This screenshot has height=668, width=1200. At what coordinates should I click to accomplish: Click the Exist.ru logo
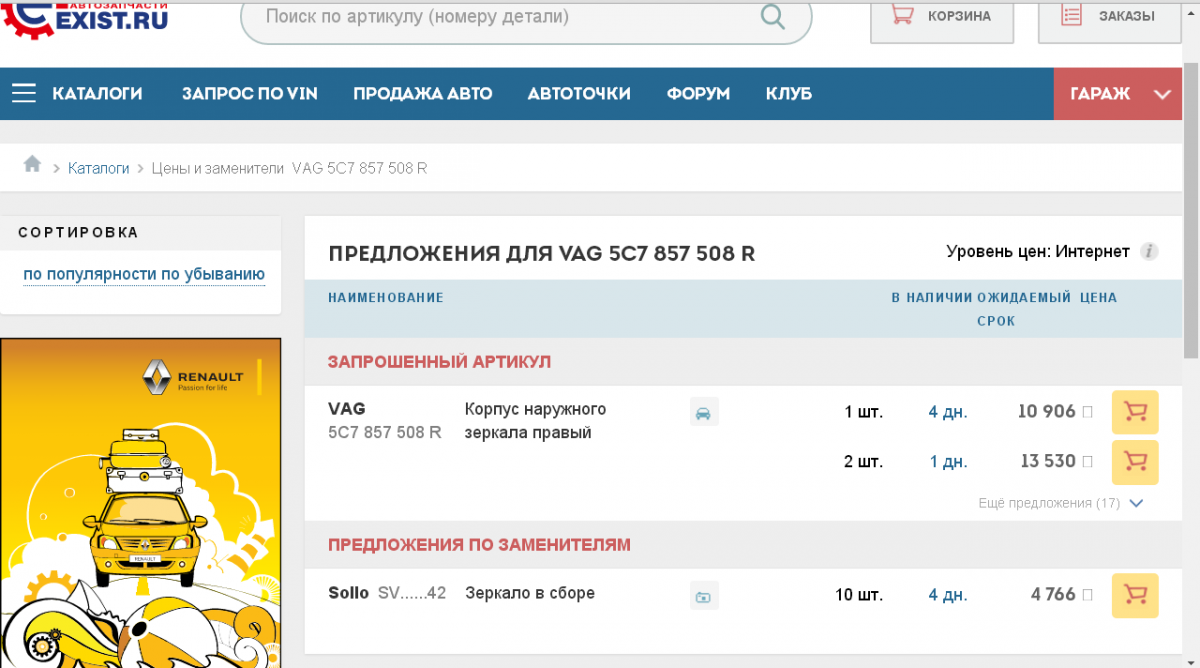pos(85,20)
